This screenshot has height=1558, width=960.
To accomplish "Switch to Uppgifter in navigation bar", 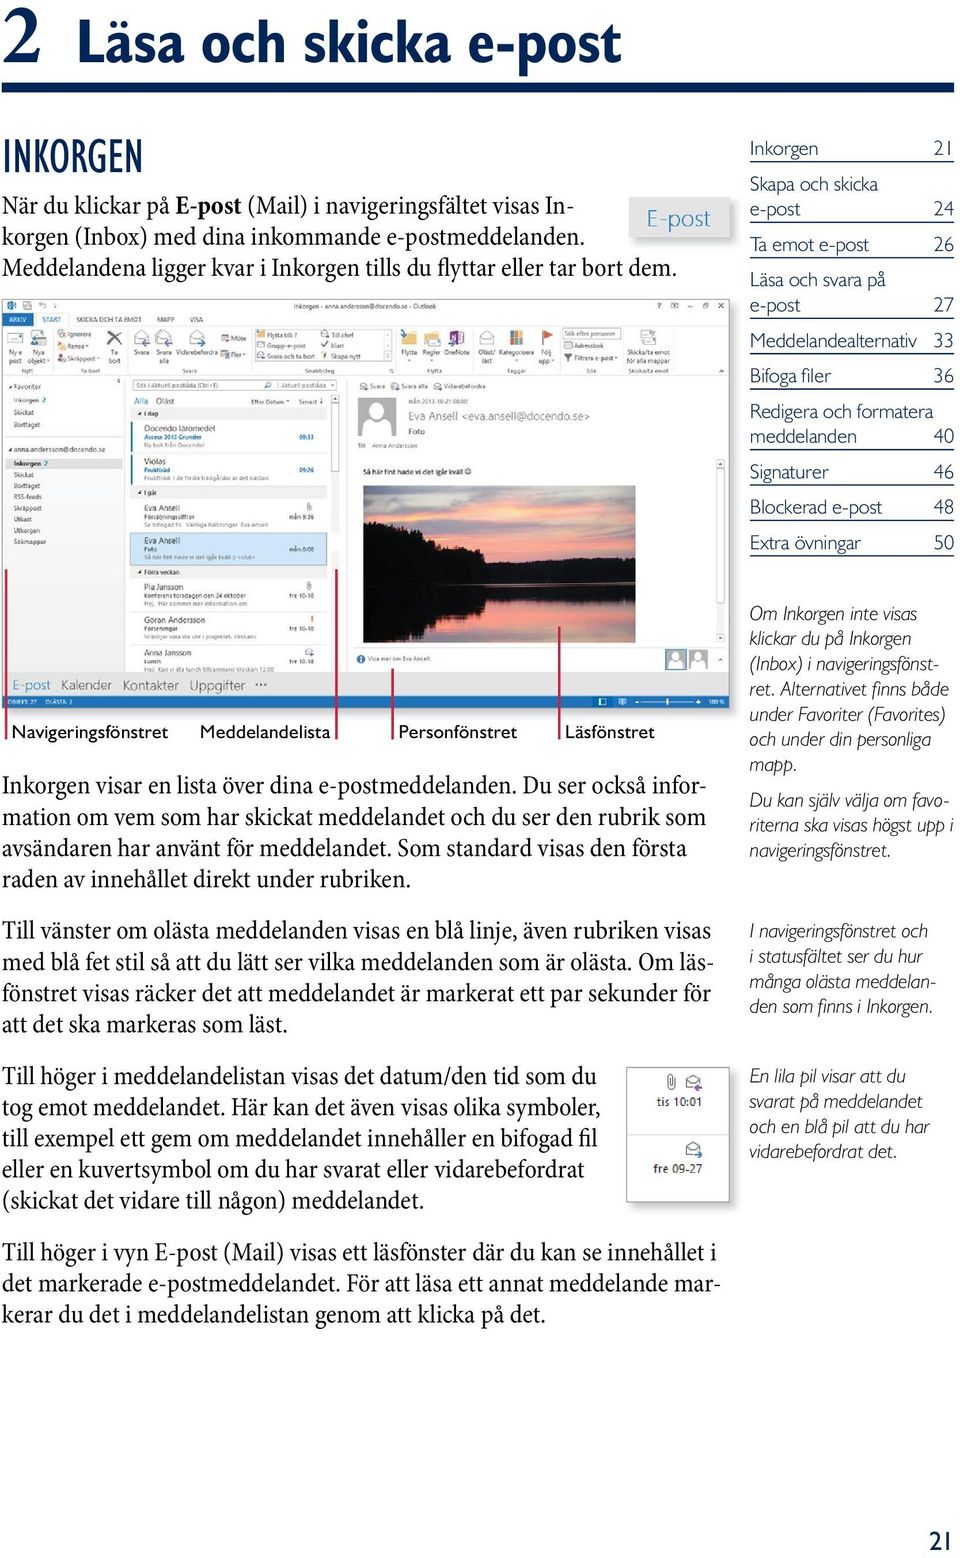I will tap(217, 685).
